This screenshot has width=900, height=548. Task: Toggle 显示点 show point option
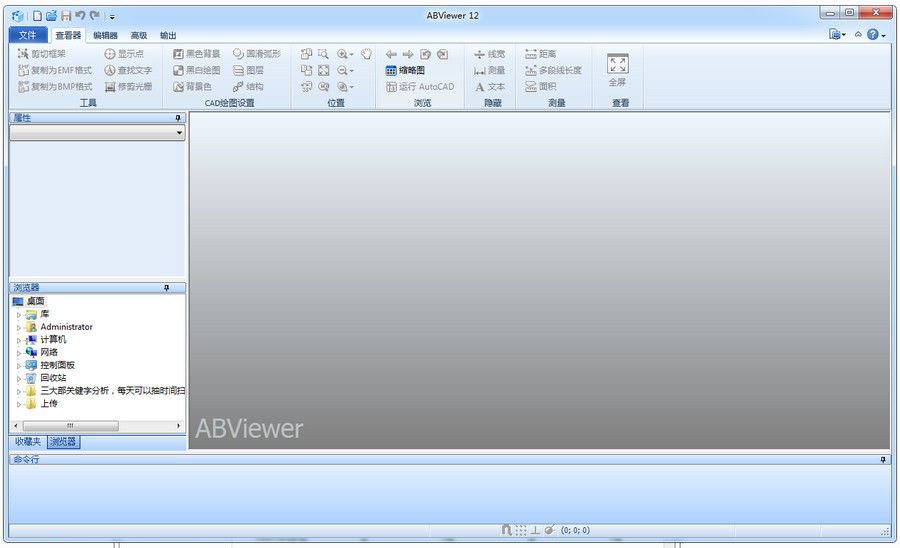tap(124, 54)
